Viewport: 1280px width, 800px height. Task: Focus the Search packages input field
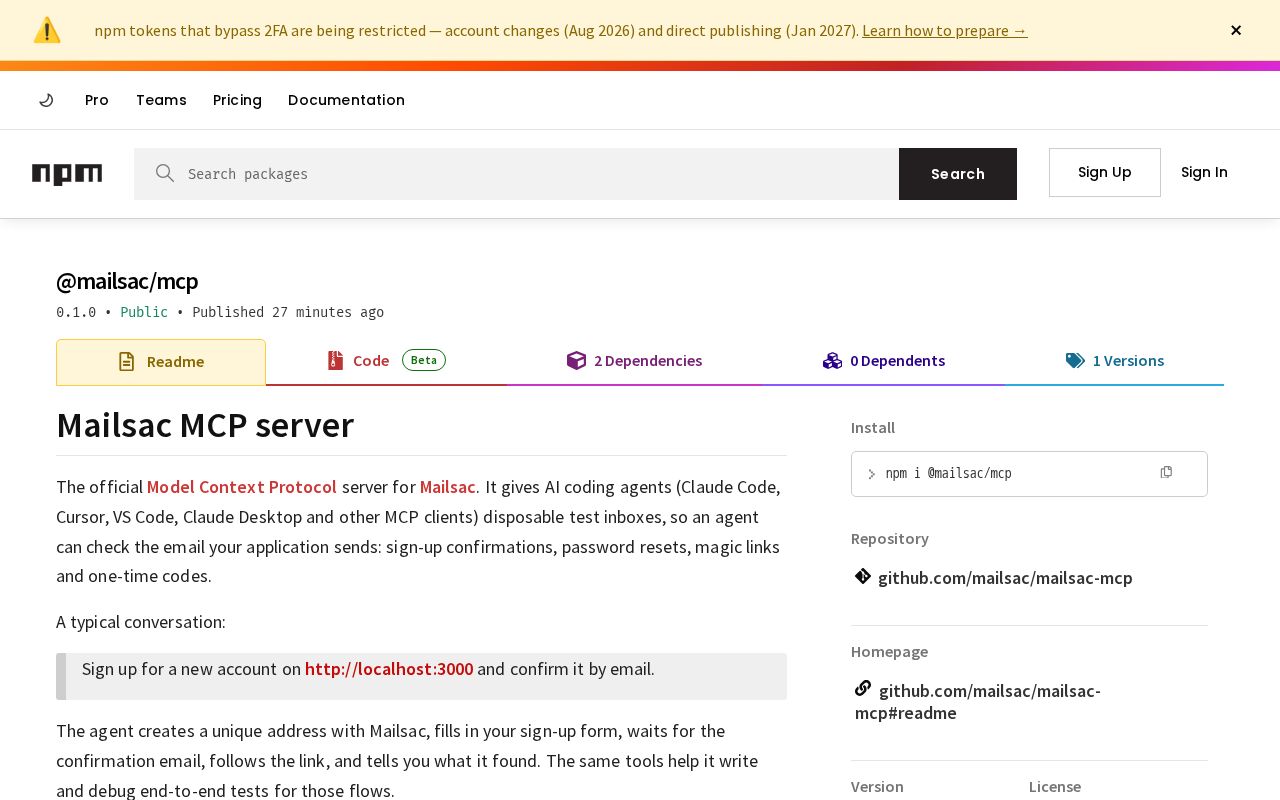[x=516, y=174]
